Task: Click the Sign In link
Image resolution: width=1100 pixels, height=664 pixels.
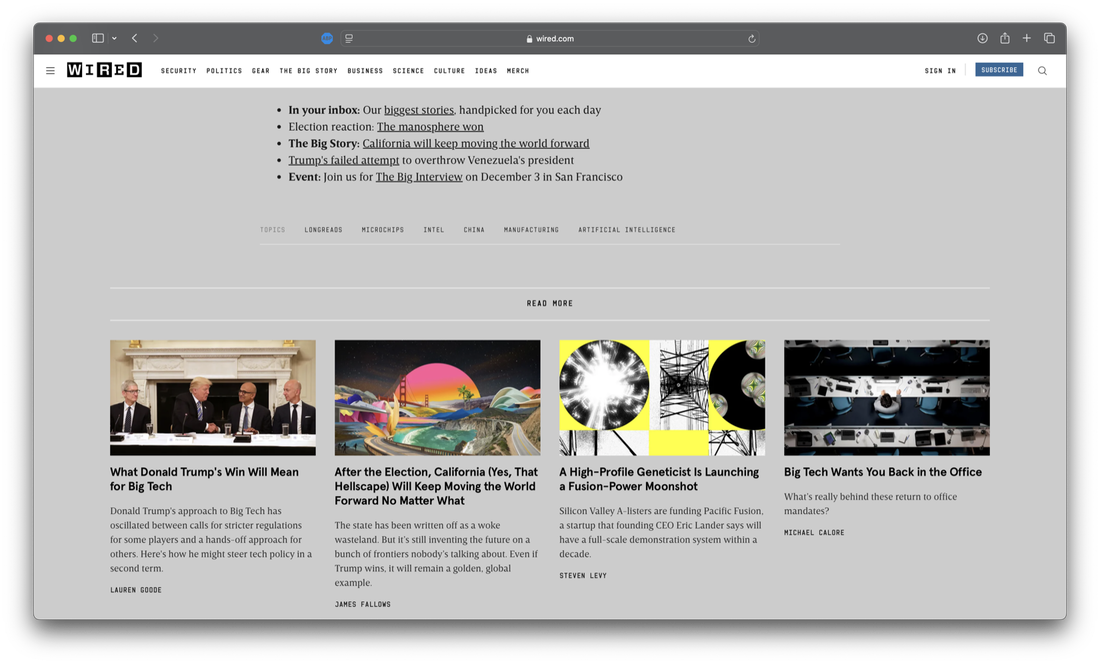Action: [940, 71]
